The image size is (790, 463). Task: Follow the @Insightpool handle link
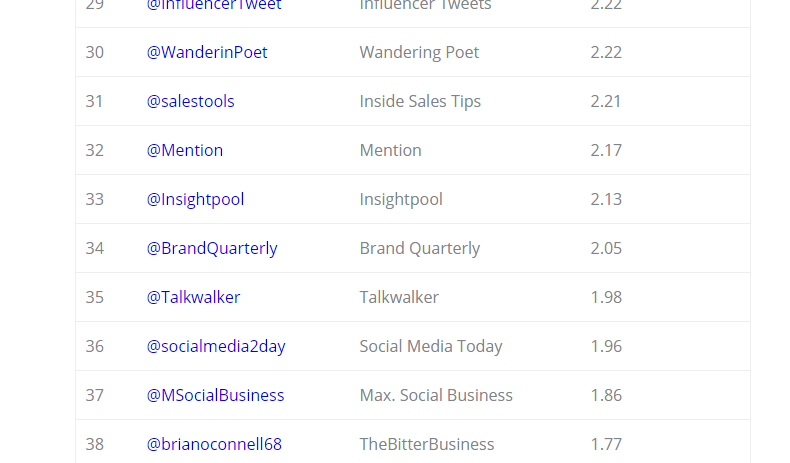pos(196,199)
